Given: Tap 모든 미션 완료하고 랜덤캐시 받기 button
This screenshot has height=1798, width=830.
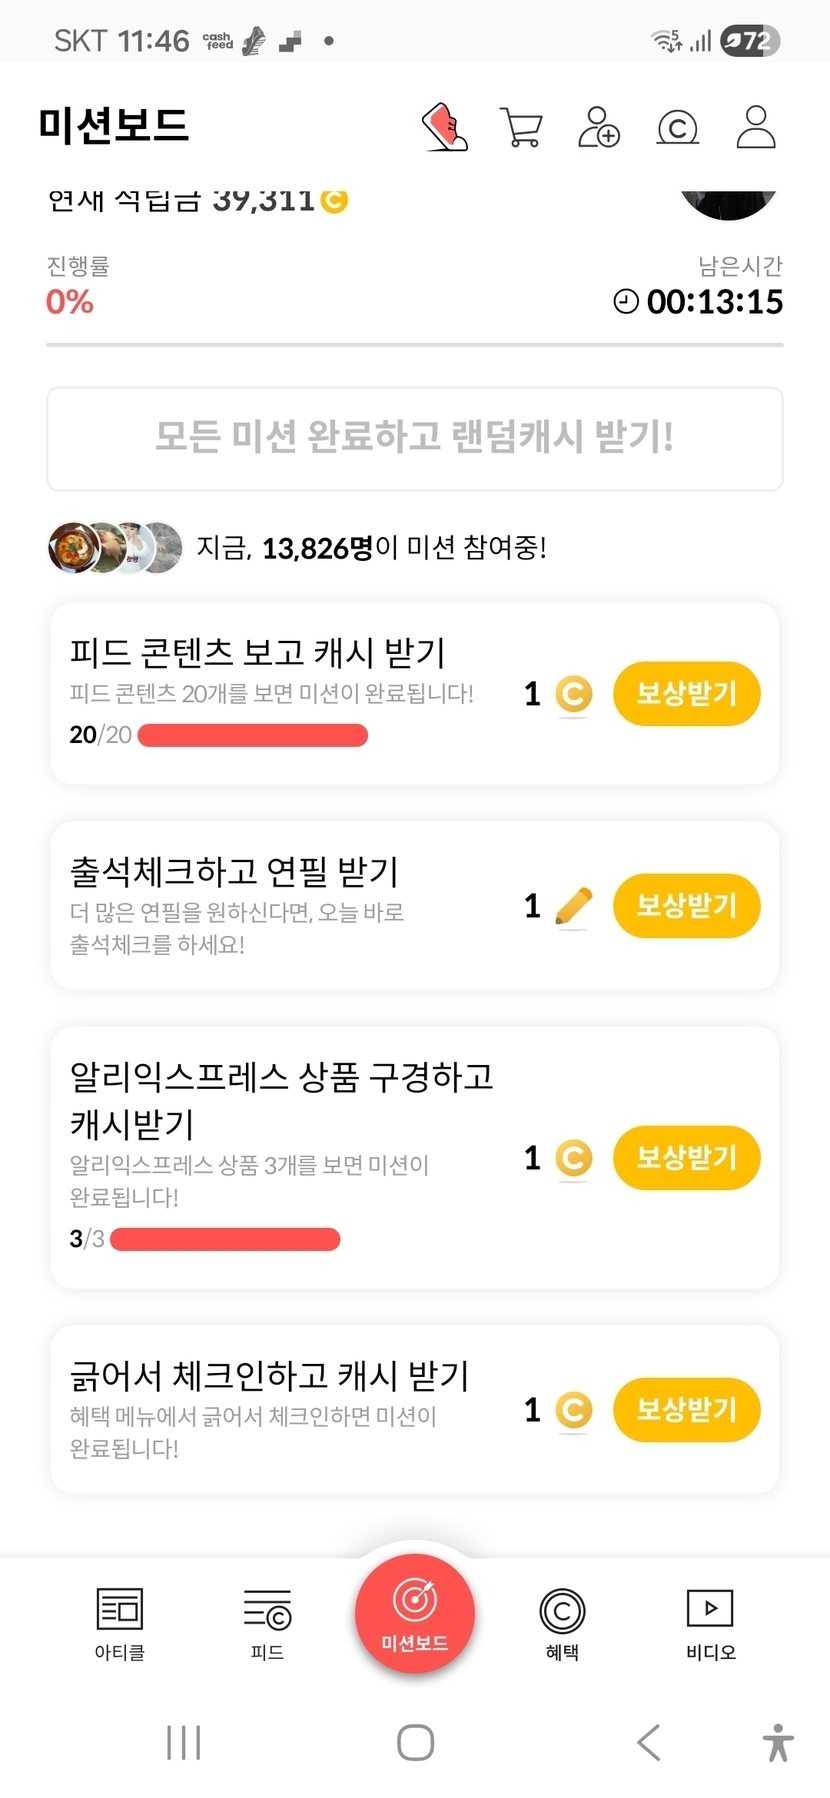Looking at the screenshot, I should point(414,438).
